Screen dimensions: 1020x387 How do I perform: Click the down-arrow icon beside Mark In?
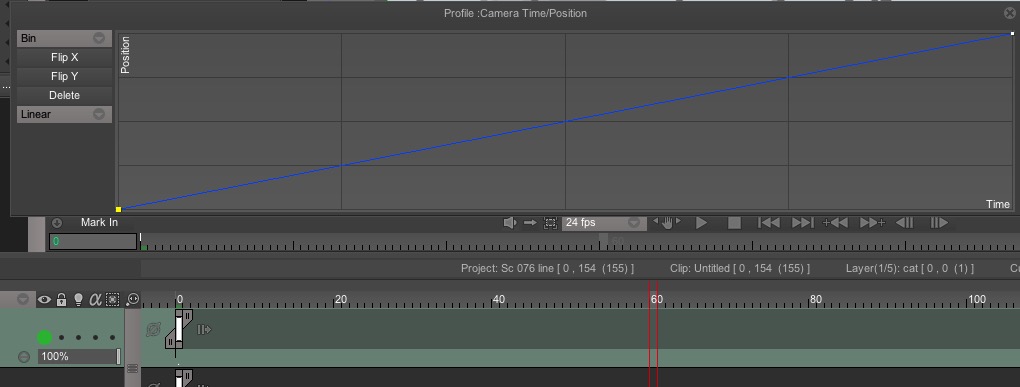click(57, 223)
